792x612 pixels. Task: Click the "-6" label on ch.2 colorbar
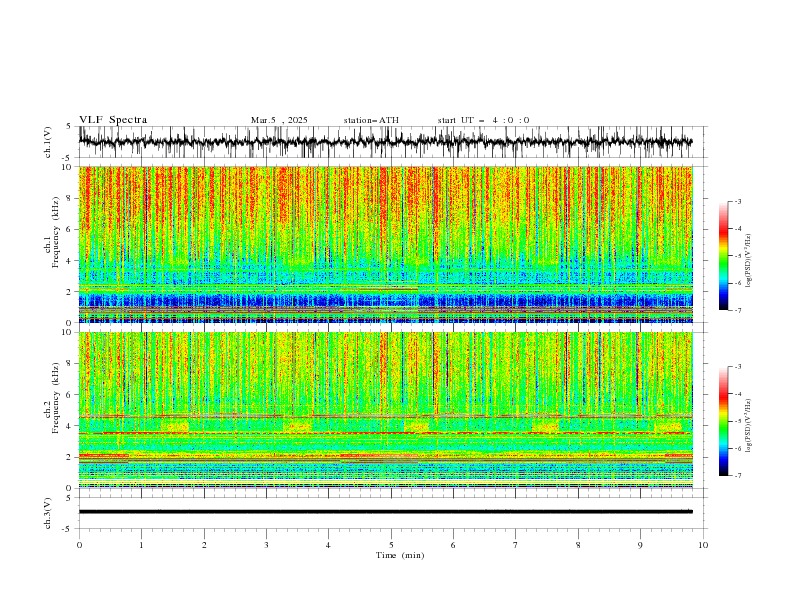coord(738,448)
